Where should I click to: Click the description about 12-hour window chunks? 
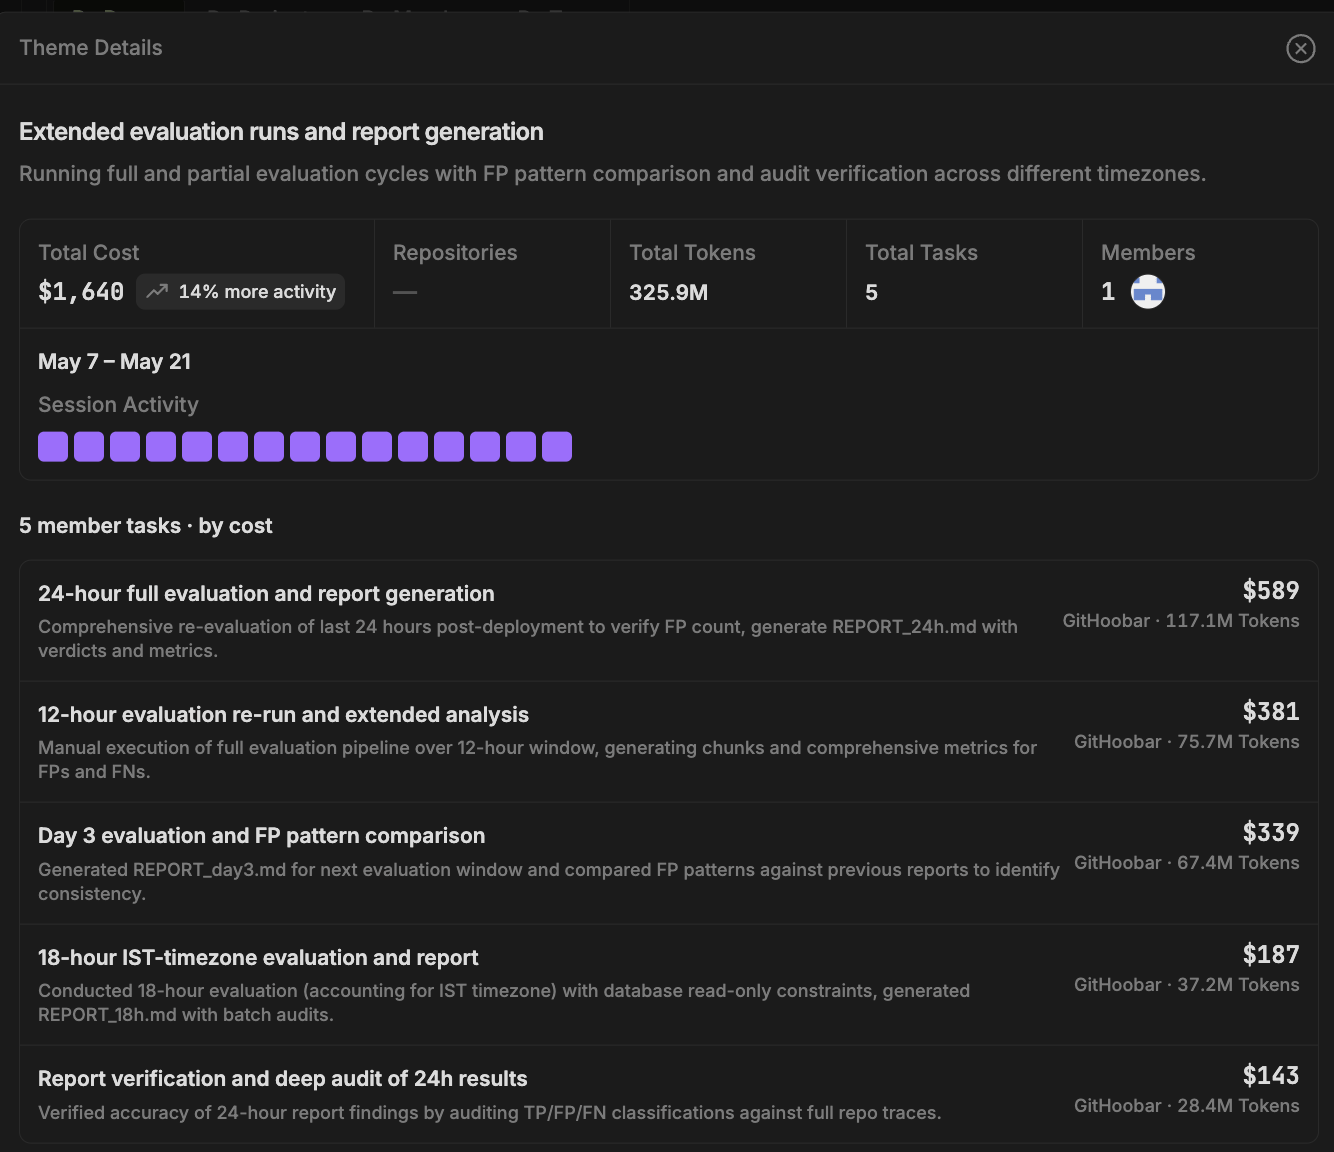click(x=537, y=760)
